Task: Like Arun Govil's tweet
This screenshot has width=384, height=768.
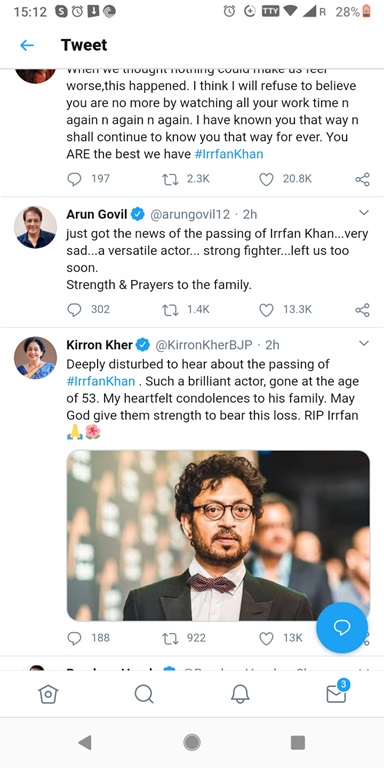Action: click(x=266, y=310)
